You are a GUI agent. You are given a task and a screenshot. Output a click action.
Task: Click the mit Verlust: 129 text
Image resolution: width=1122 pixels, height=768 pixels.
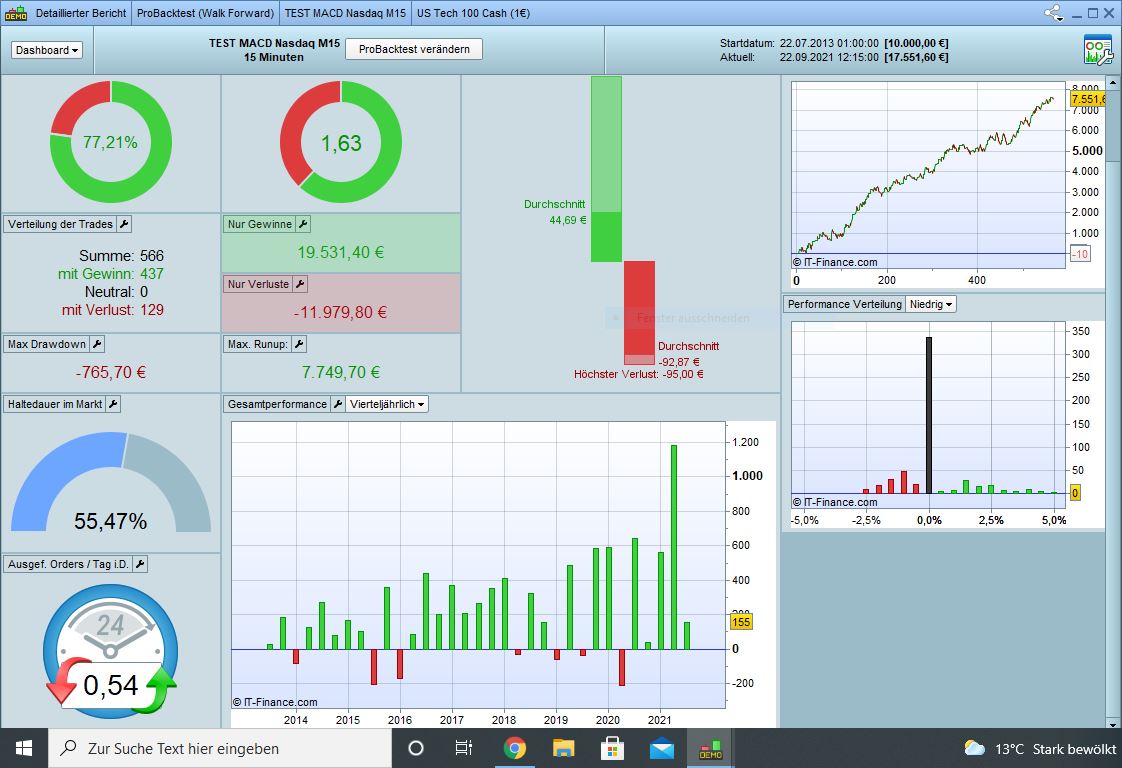[112, 310]
